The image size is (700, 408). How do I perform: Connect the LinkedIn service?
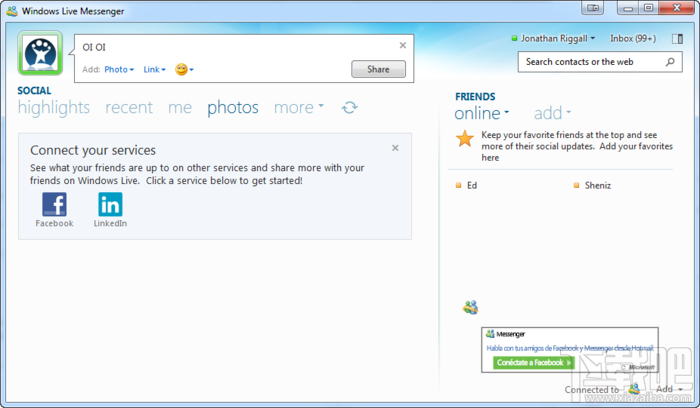point(110,210)
